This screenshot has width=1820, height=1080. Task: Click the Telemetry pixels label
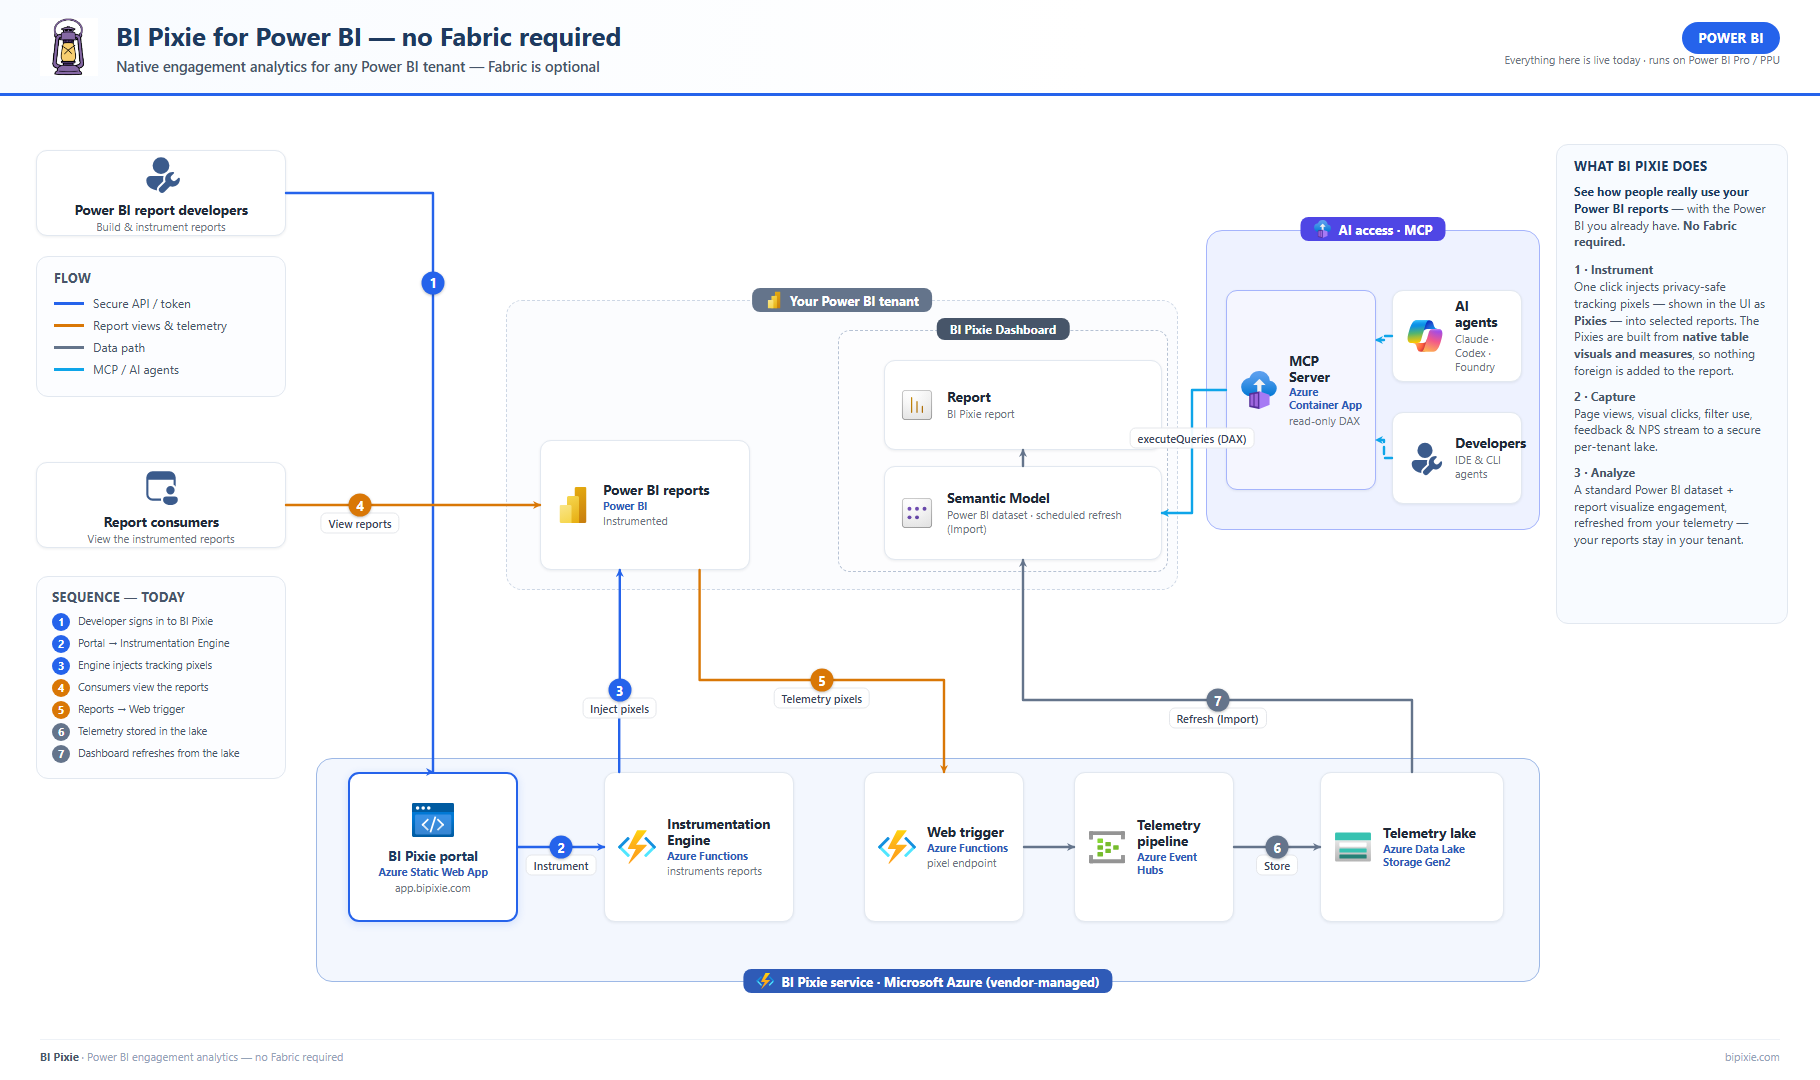pyautogui.click(x=821, y=699)
